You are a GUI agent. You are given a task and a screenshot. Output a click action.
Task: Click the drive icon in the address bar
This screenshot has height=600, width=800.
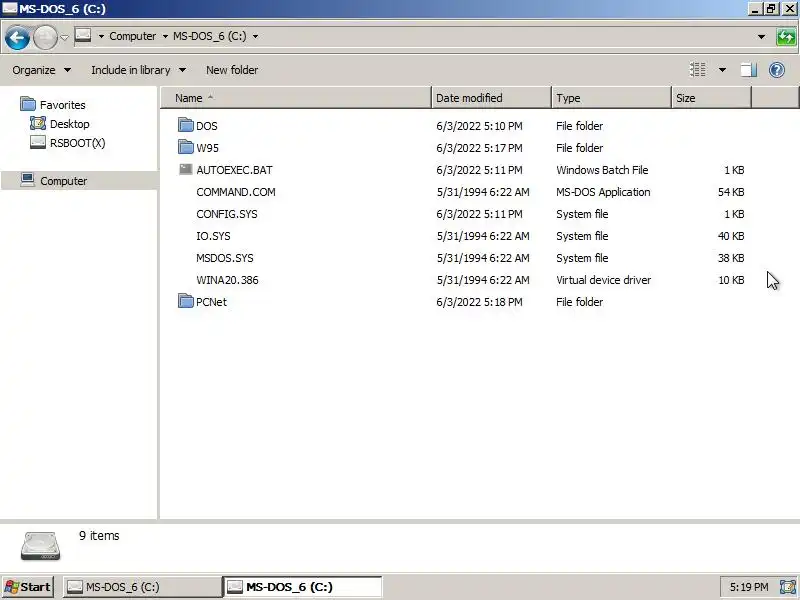(x=83, y=36)
